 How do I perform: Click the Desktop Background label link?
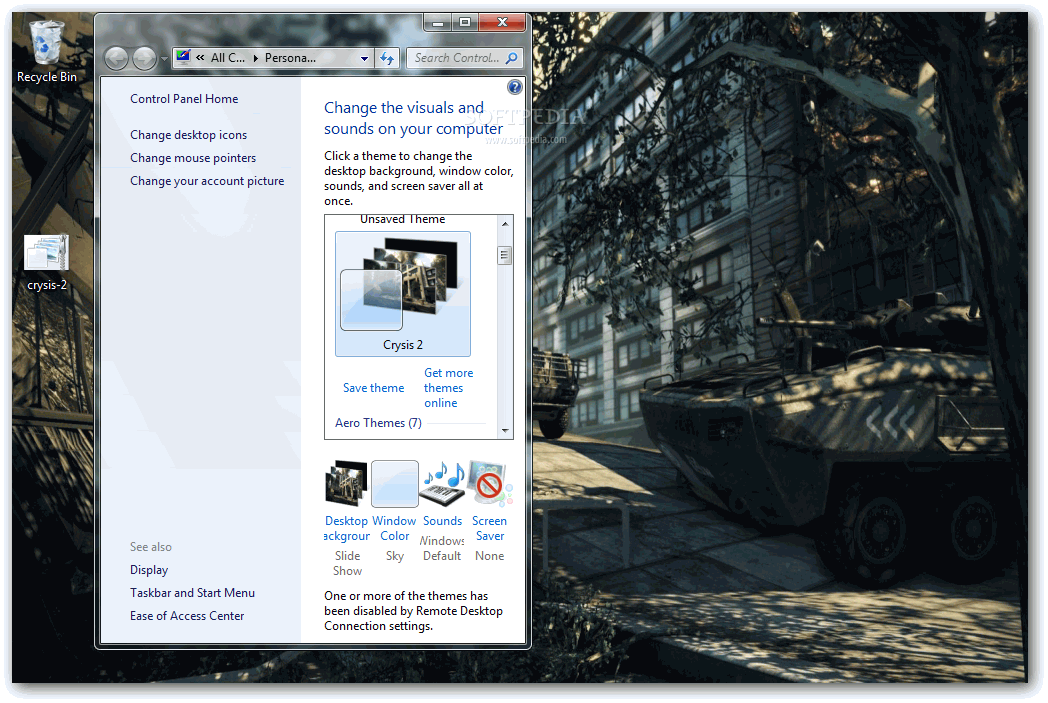click(346, 529)
